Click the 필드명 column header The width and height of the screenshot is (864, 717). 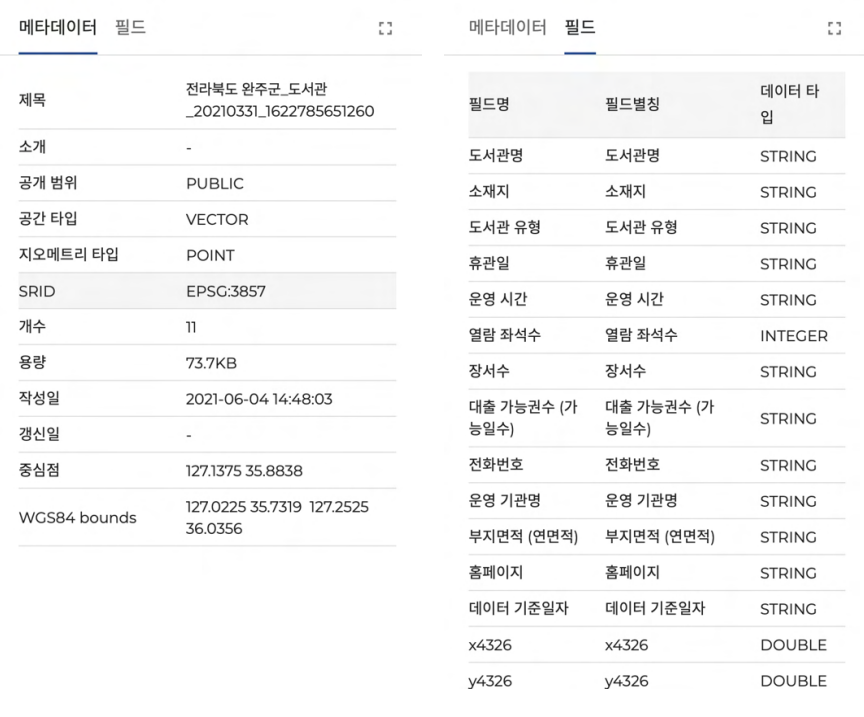point(490,103)
